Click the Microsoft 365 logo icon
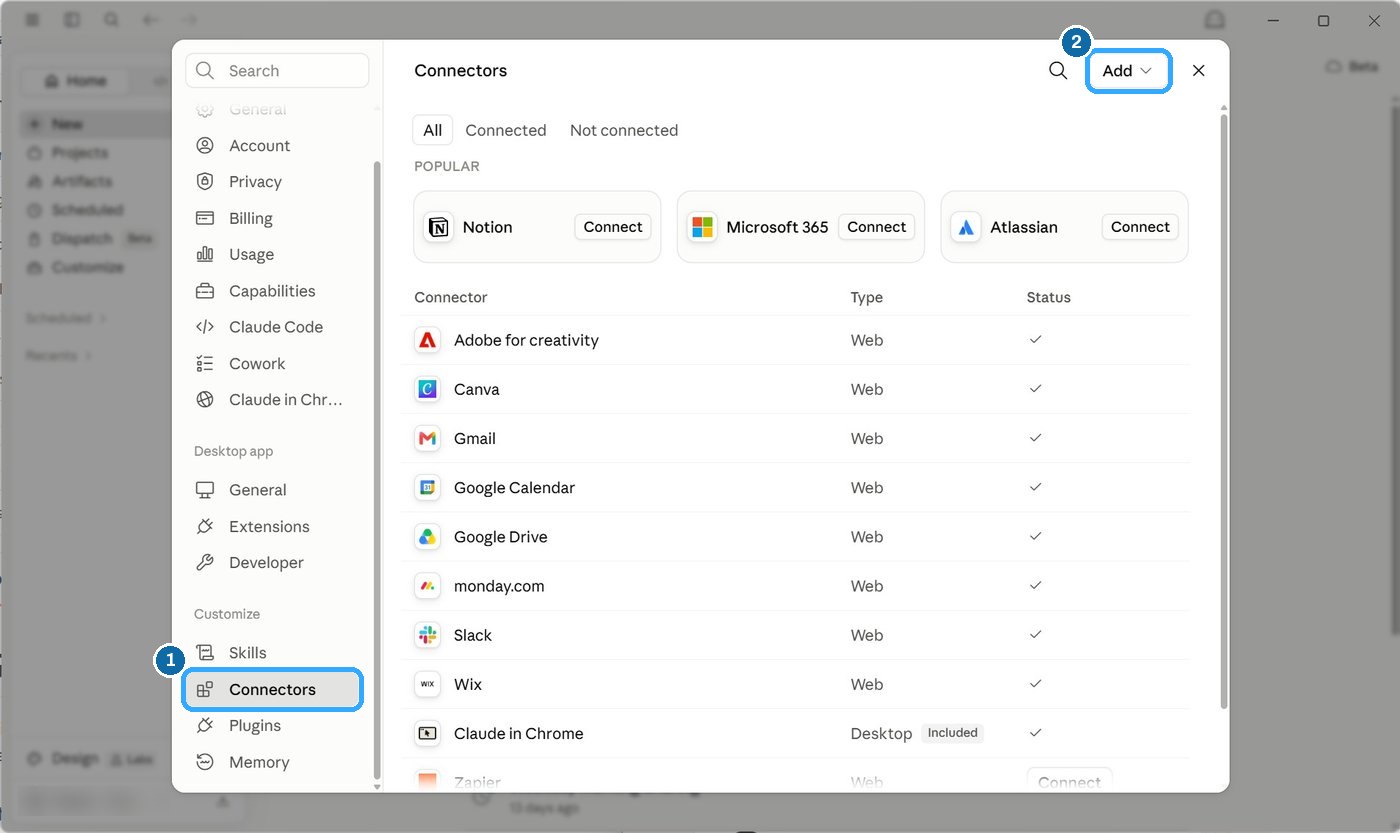This screenshot has width=1400, height=833. click(702, 227)
